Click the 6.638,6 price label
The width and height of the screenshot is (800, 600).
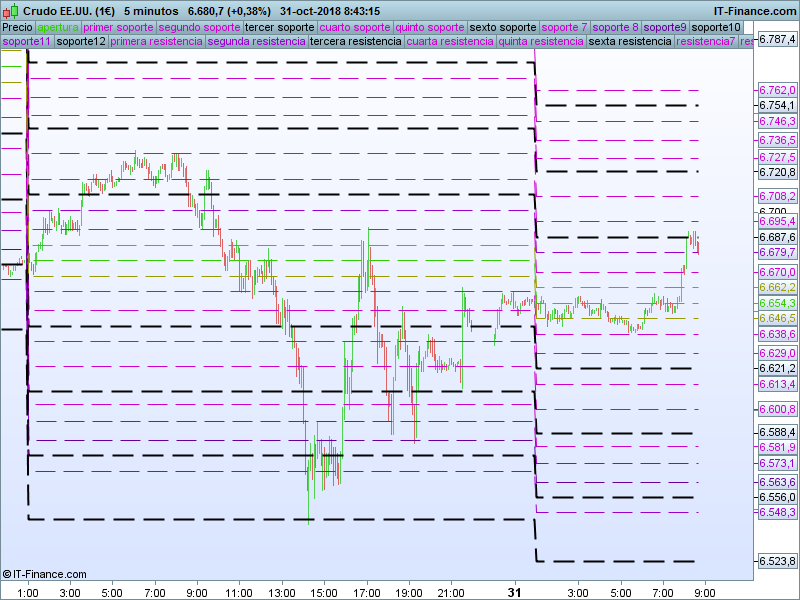click(x=777, y=334)
